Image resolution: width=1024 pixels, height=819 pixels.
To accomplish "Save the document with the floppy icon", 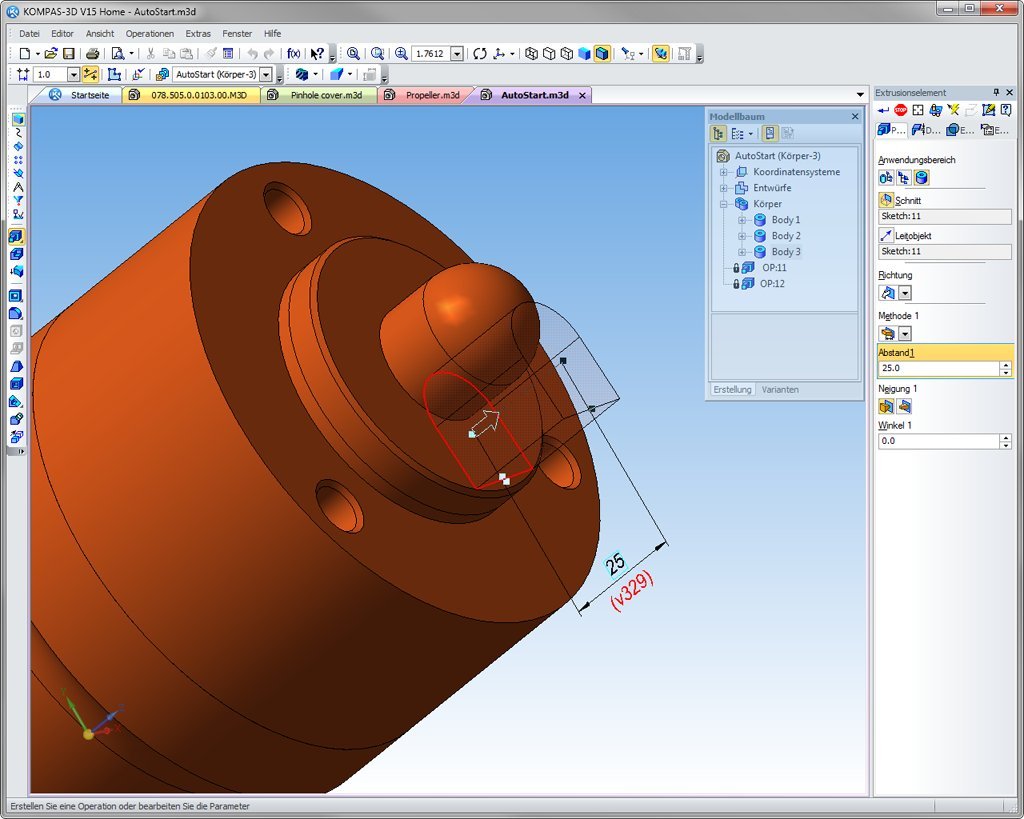I will 69,54.
